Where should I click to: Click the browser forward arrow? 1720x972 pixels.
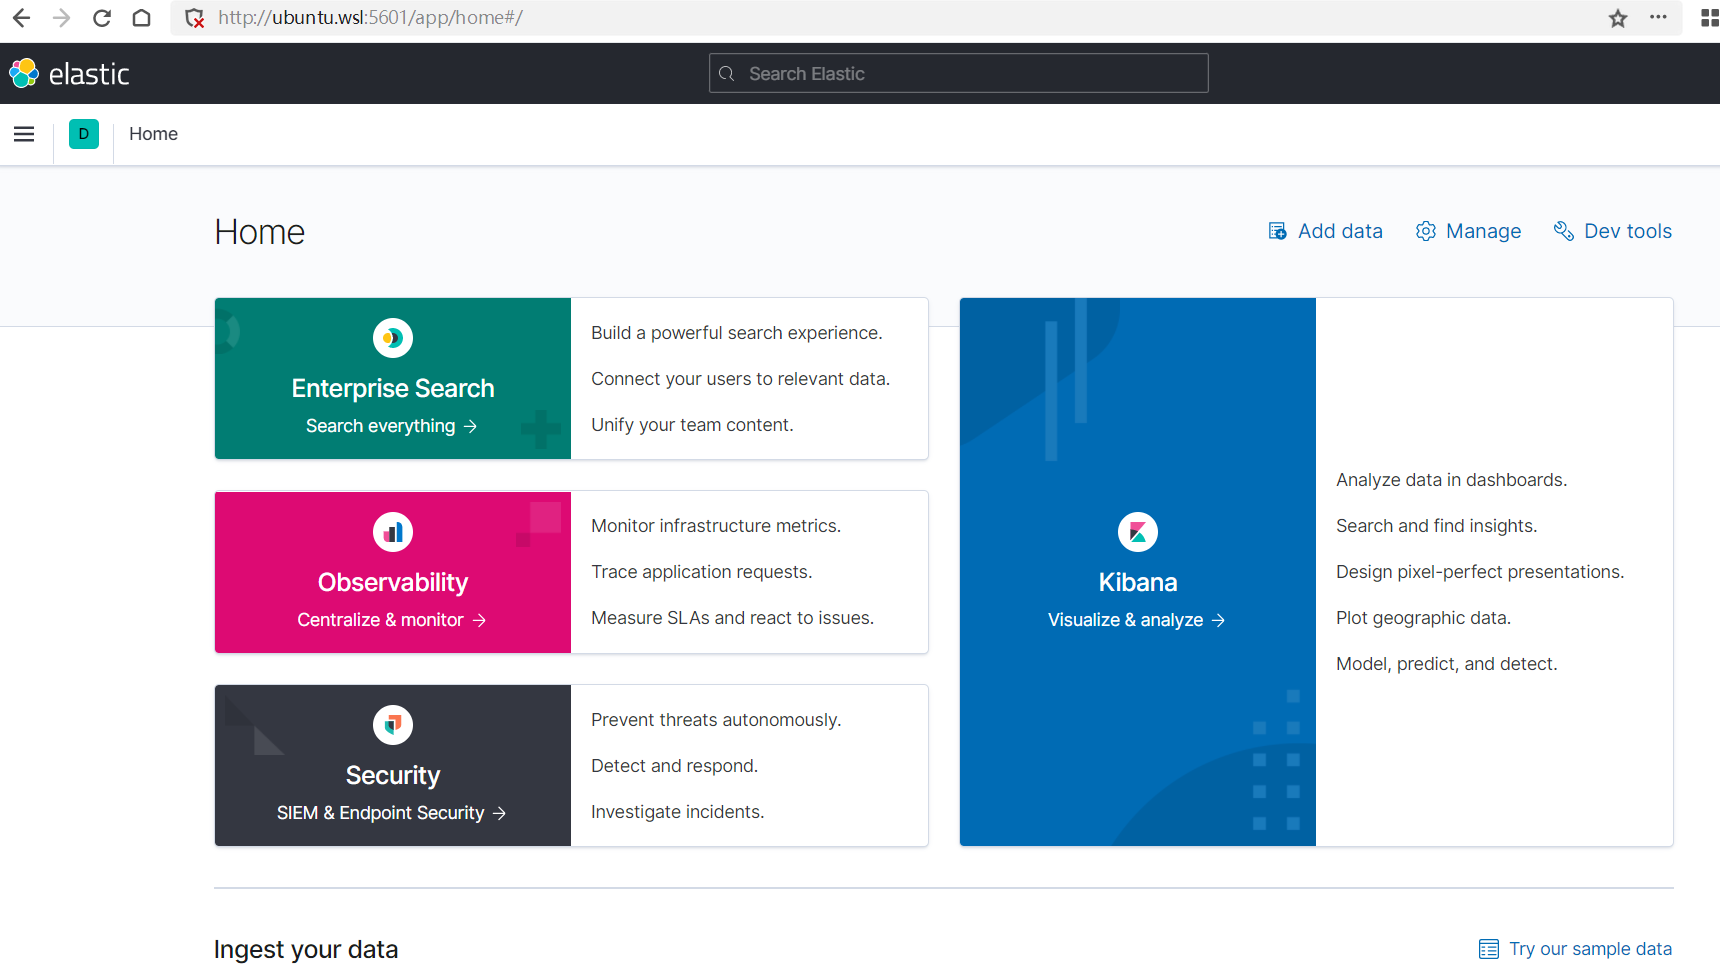click(x=61, y=18)
